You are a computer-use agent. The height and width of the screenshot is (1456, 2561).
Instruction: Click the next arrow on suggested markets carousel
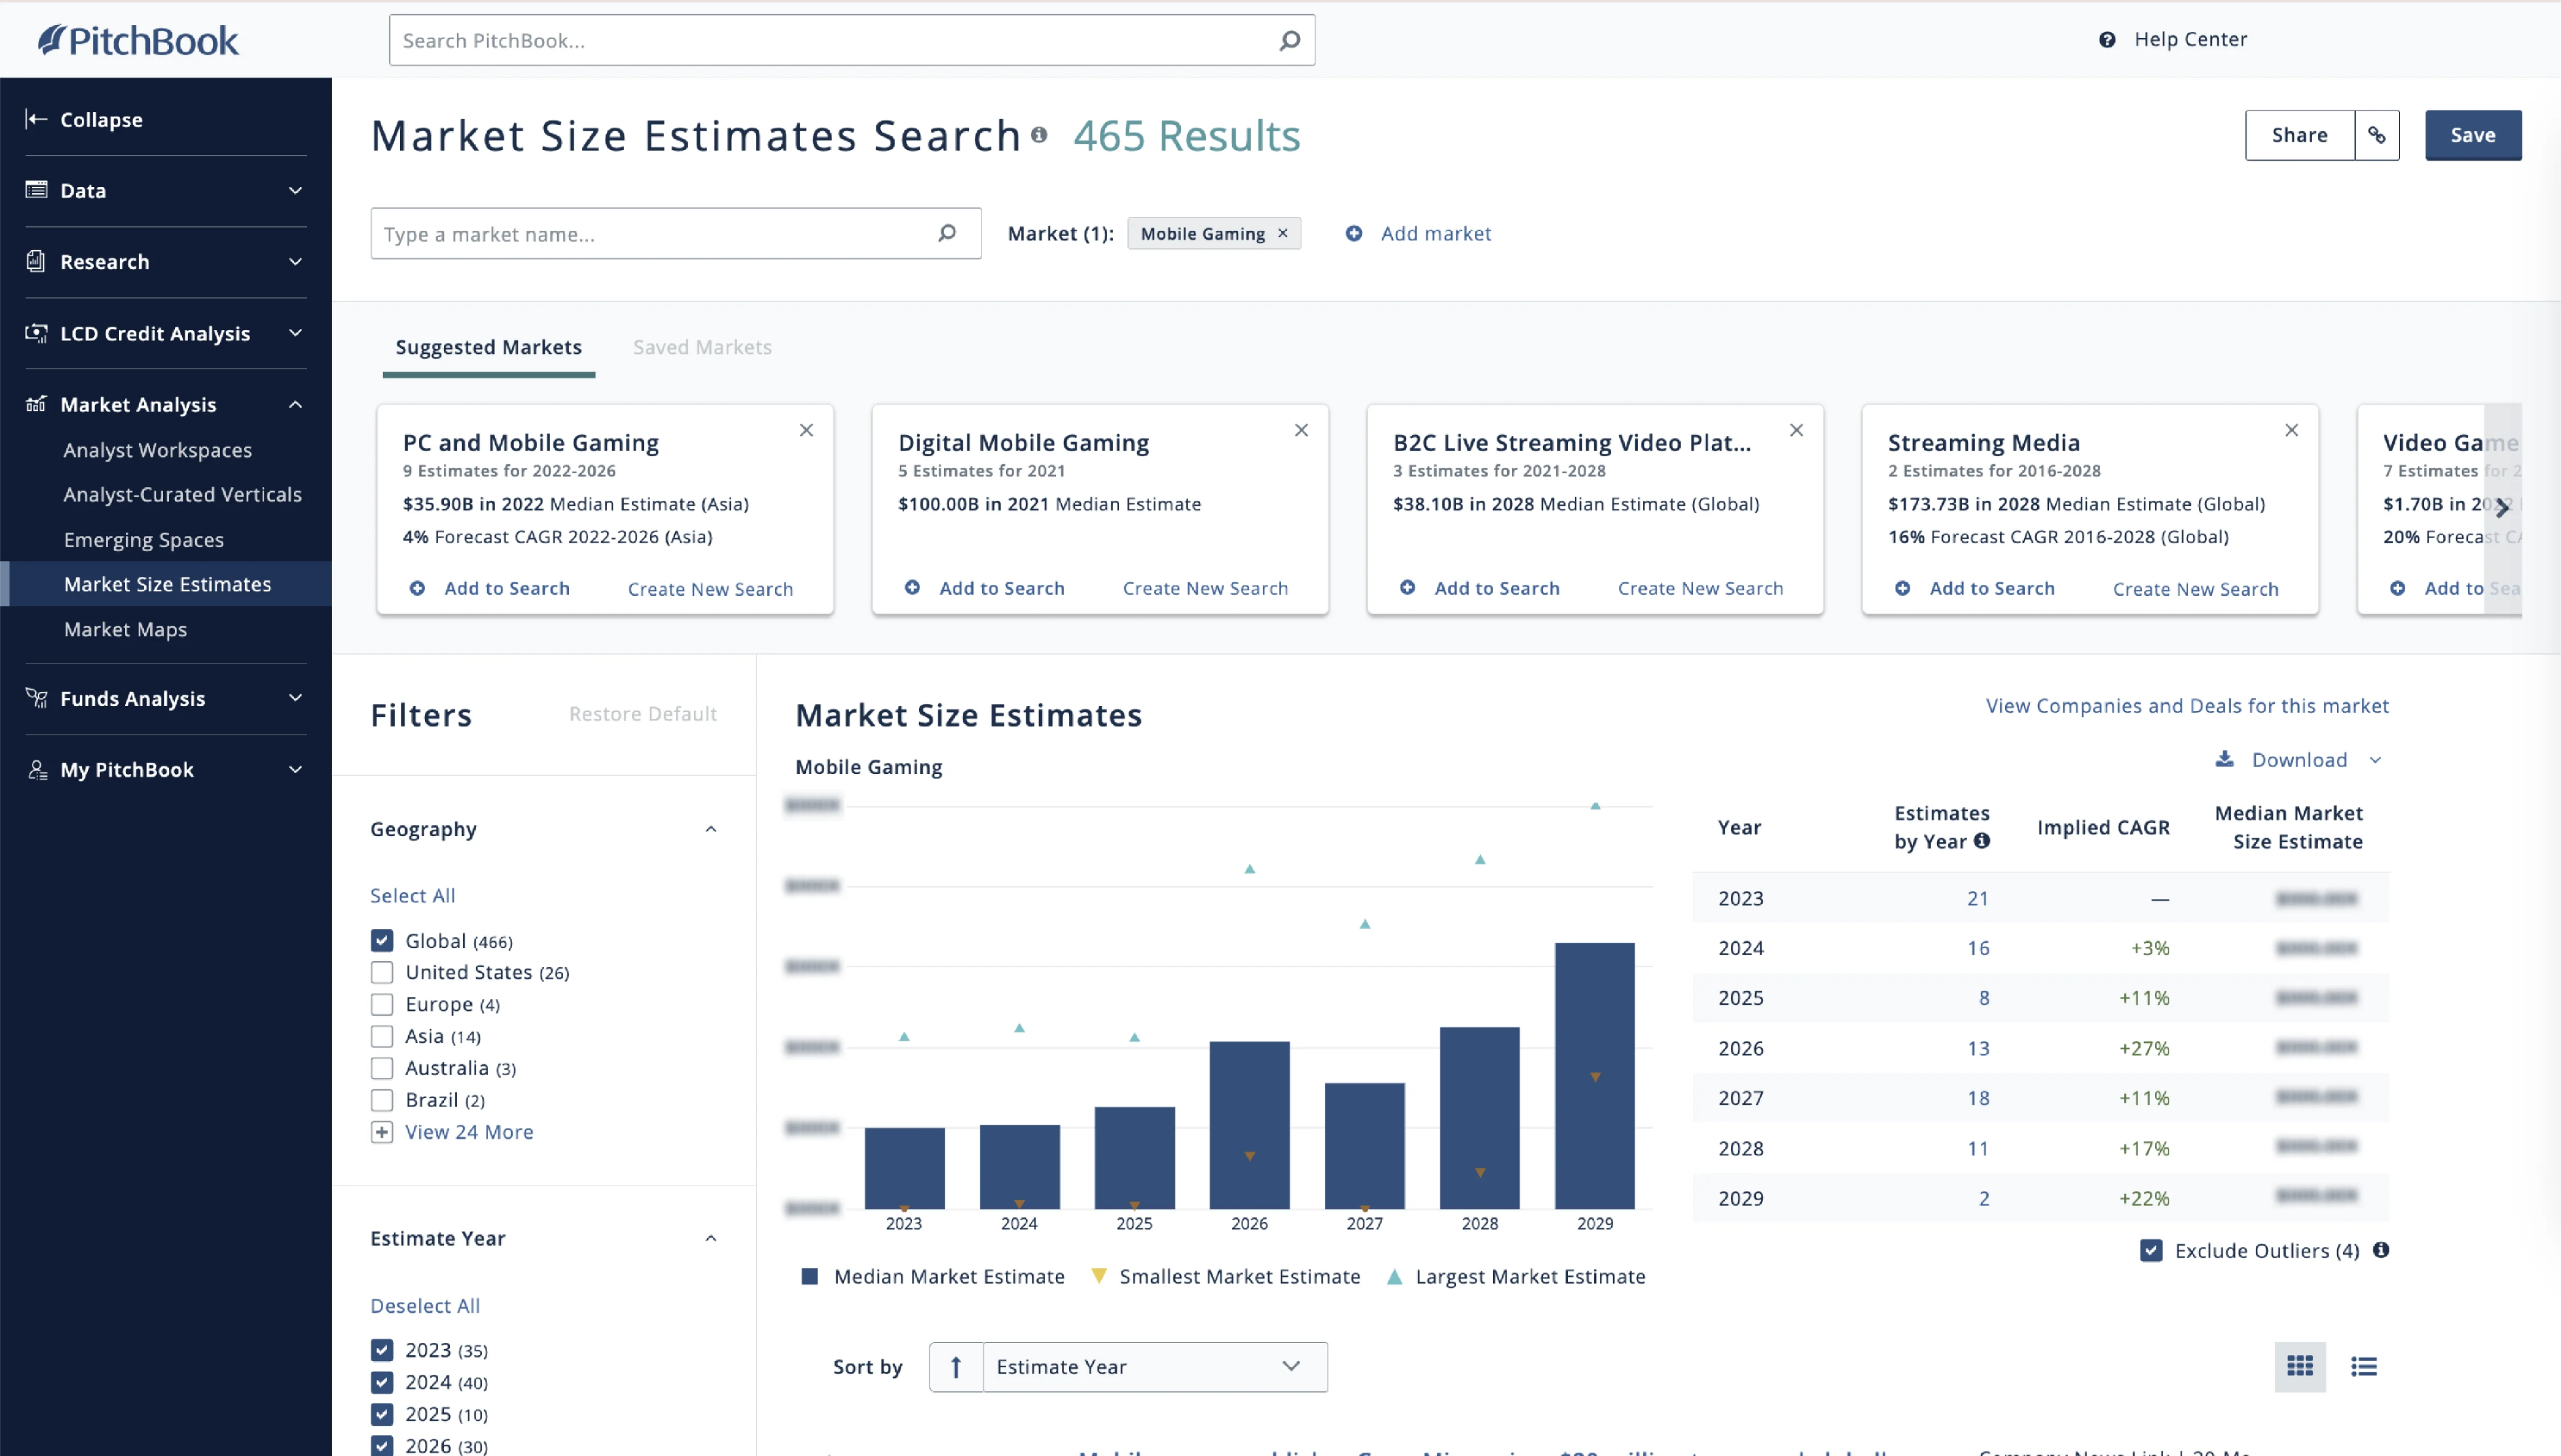[x=2502, y=508]
